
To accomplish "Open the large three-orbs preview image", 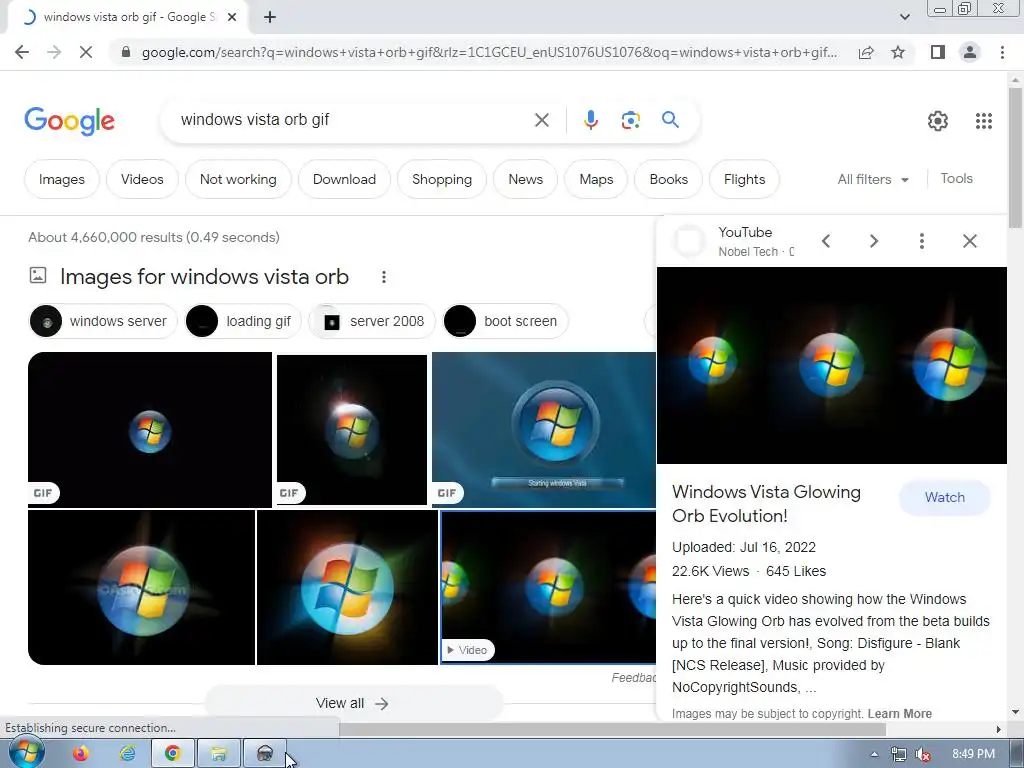I will pos(831,365).
